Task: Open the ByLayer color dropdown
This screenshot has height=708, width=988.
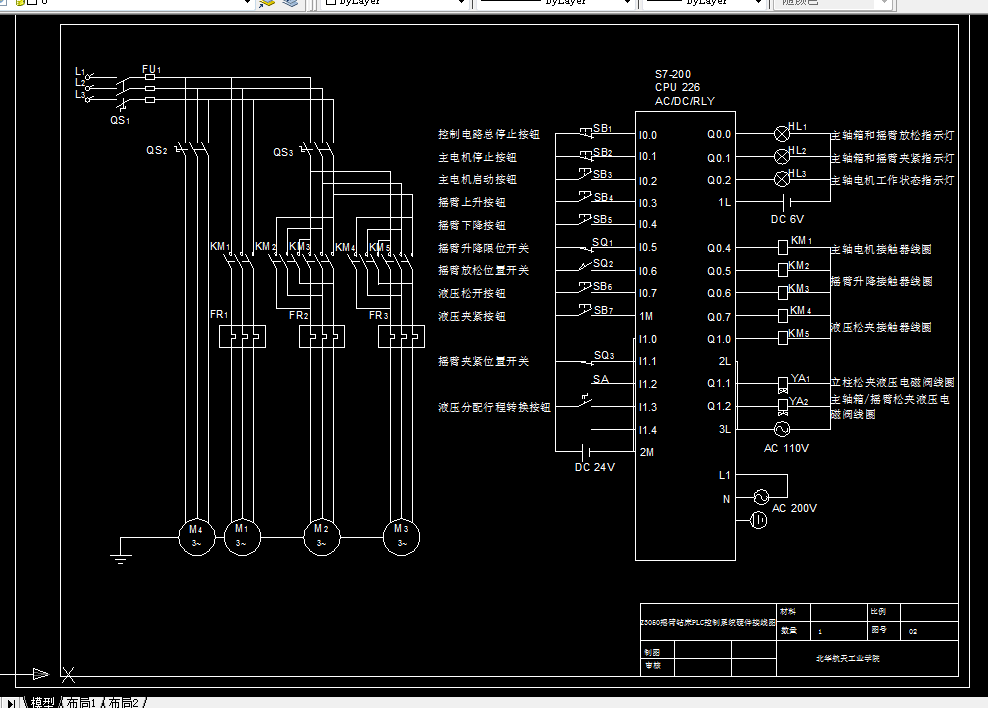Action: tap(396, 3)
